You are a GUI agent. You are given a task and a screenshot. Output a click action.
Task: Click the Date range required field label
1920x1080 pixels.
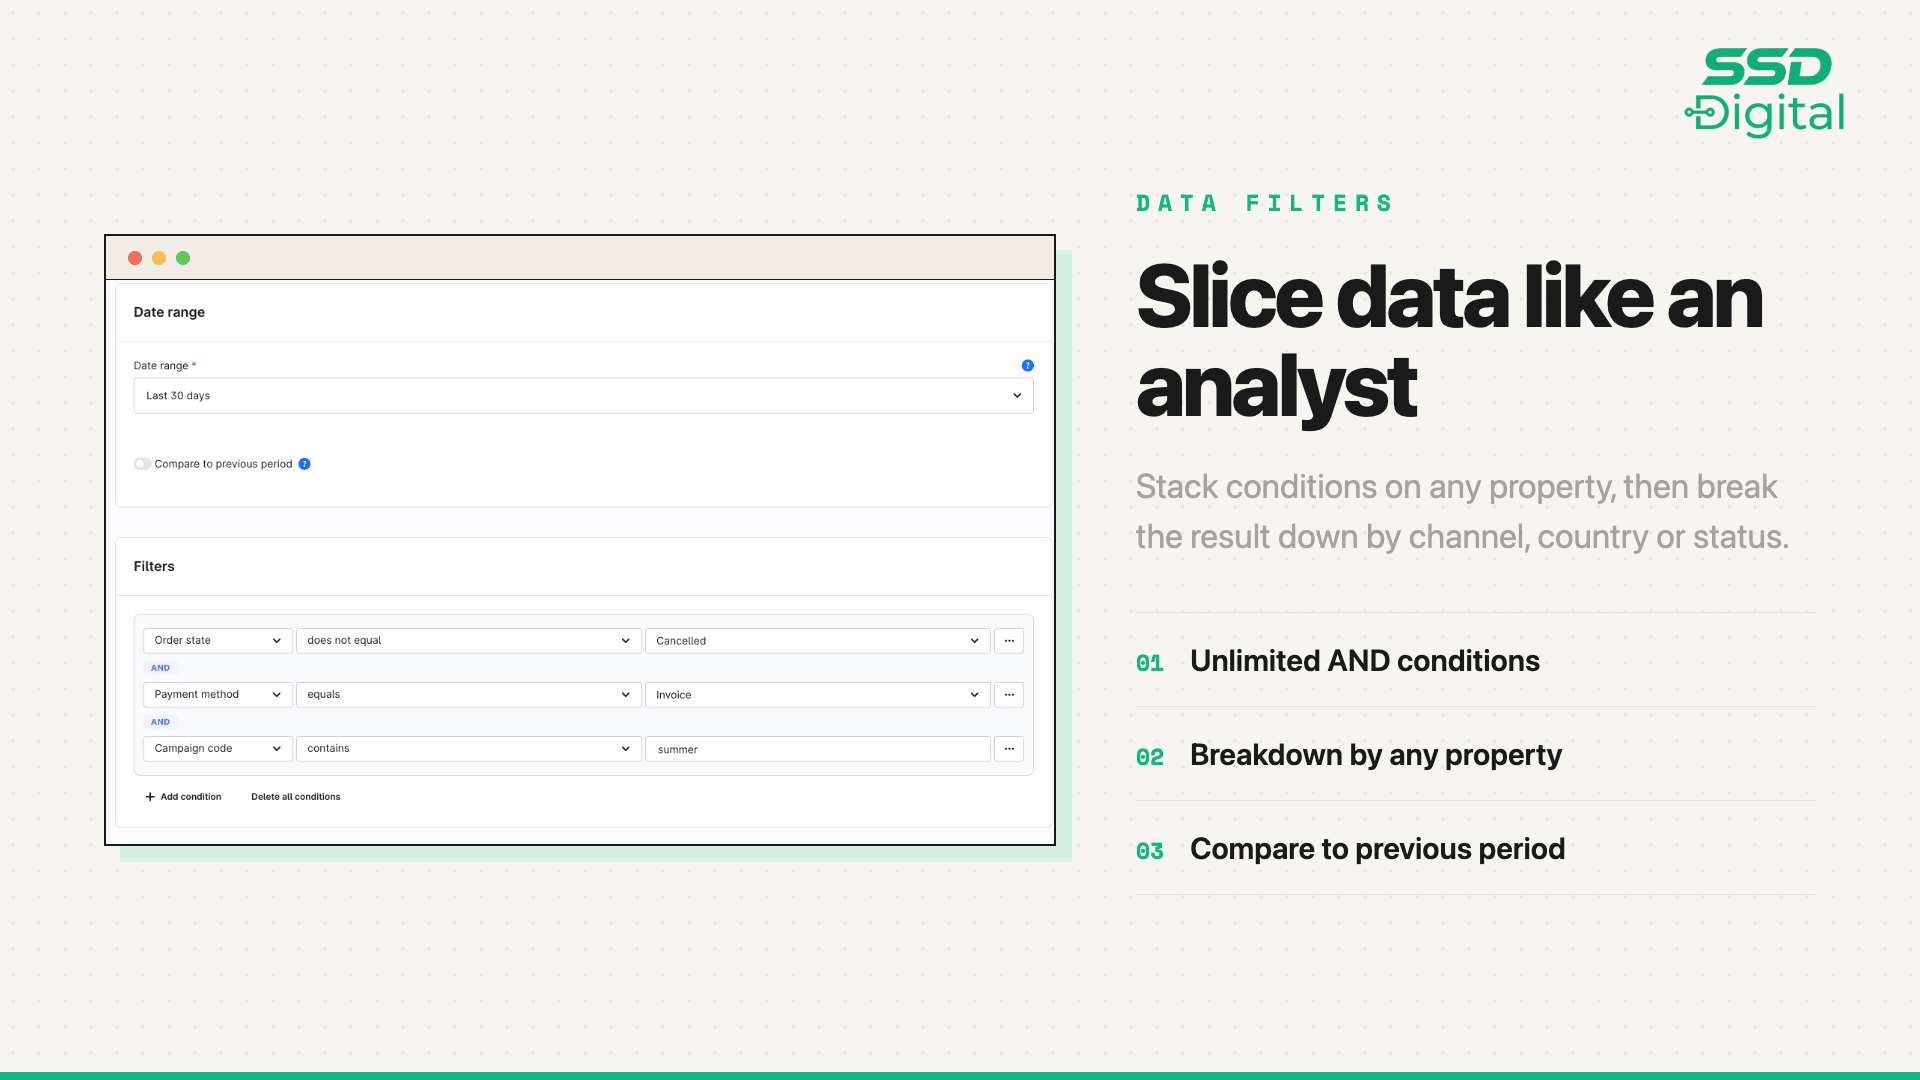click(x=165, y=366)
